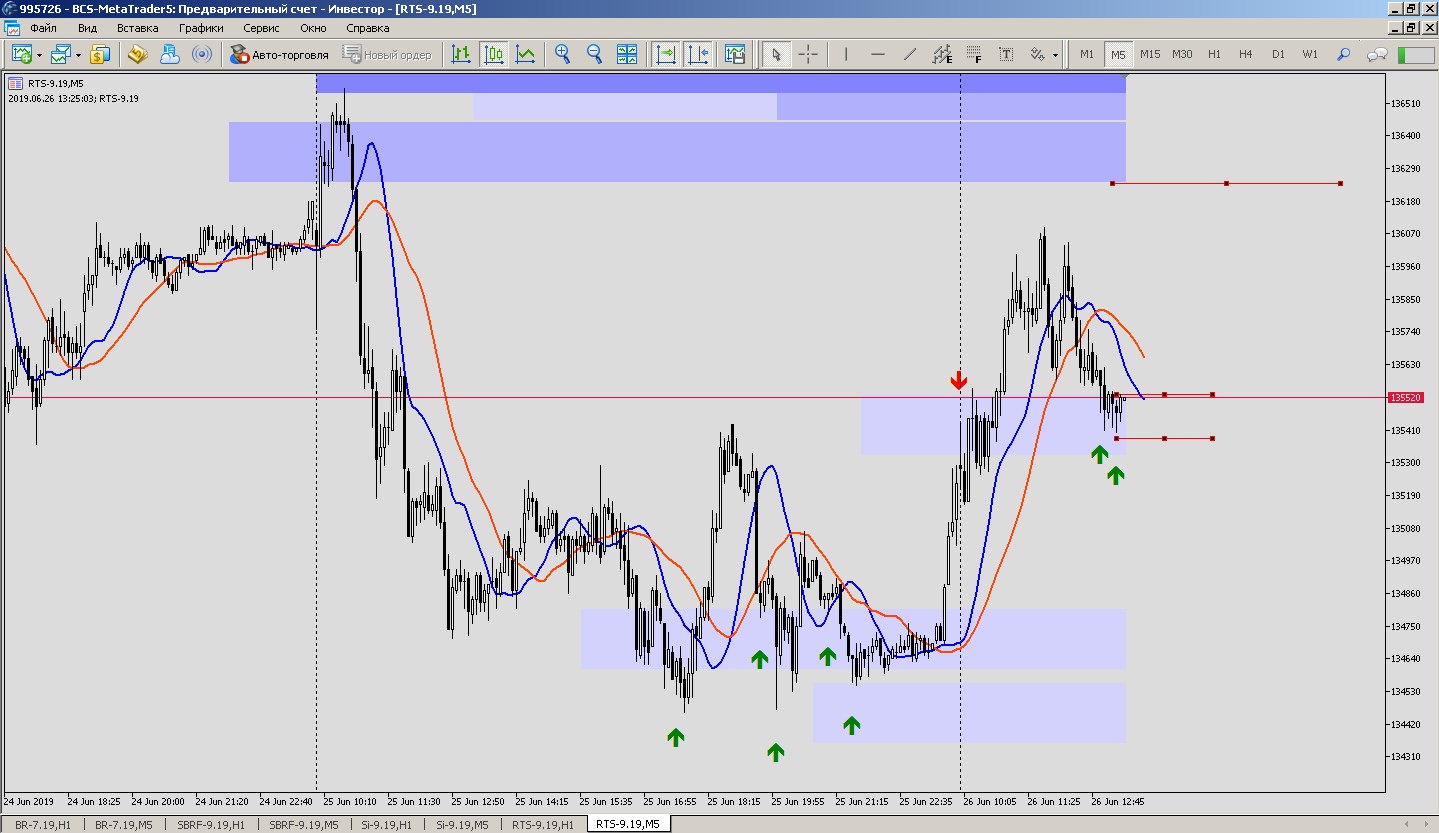The height and width of the screenshot is (833, 1439).
Task: Switch chart to candlesticks mode
Action: click(x=493, y=54)
